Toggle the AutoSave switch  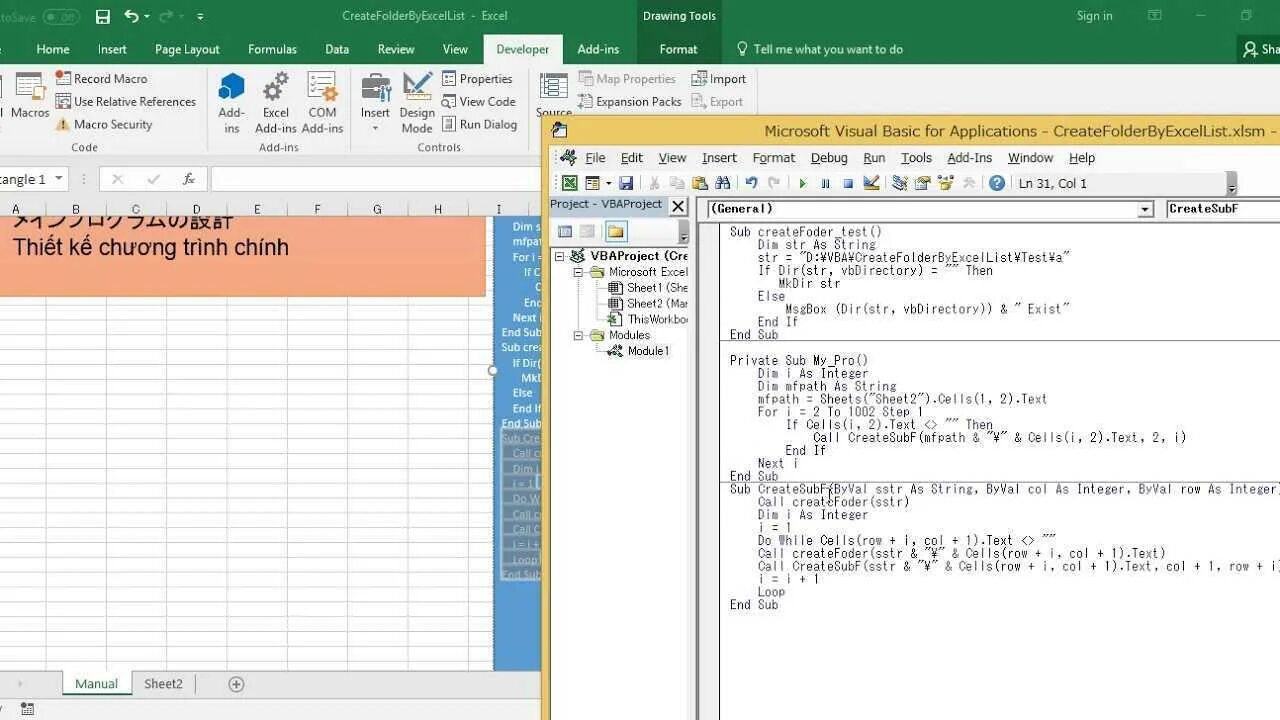[61, 16]
